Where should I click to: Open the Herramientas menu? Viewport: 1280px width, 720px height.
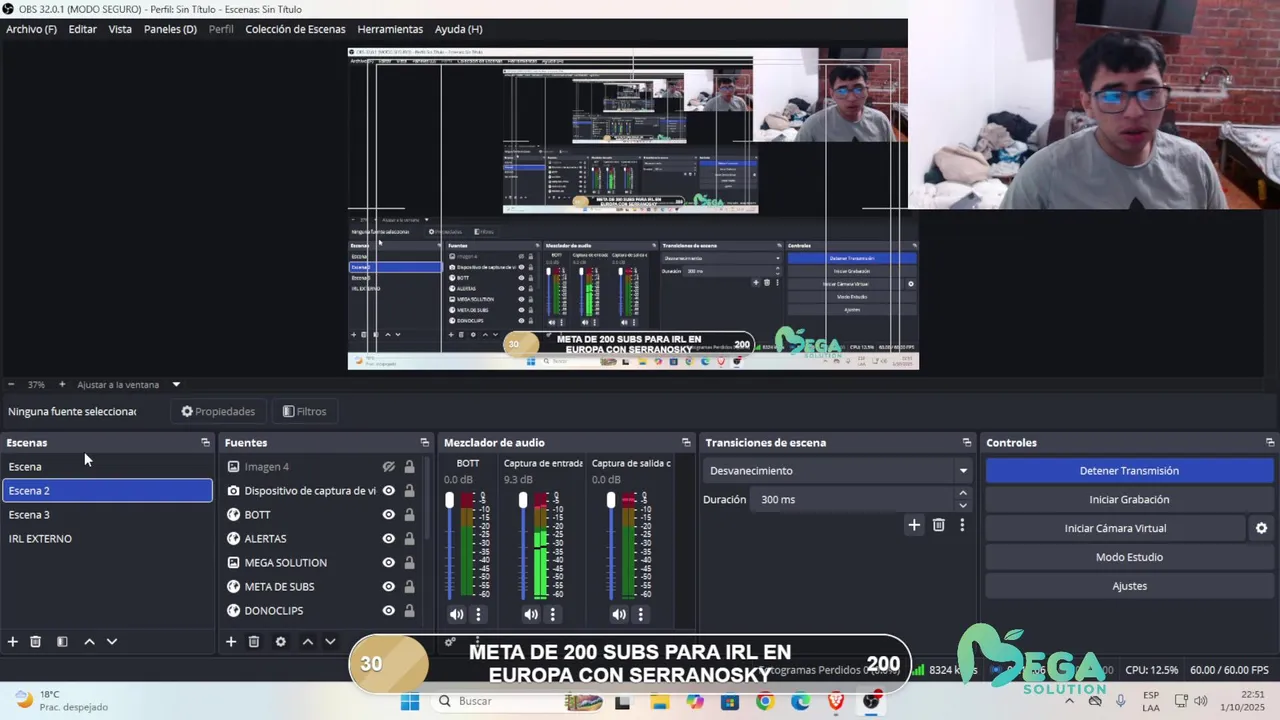tap(390, 29)
